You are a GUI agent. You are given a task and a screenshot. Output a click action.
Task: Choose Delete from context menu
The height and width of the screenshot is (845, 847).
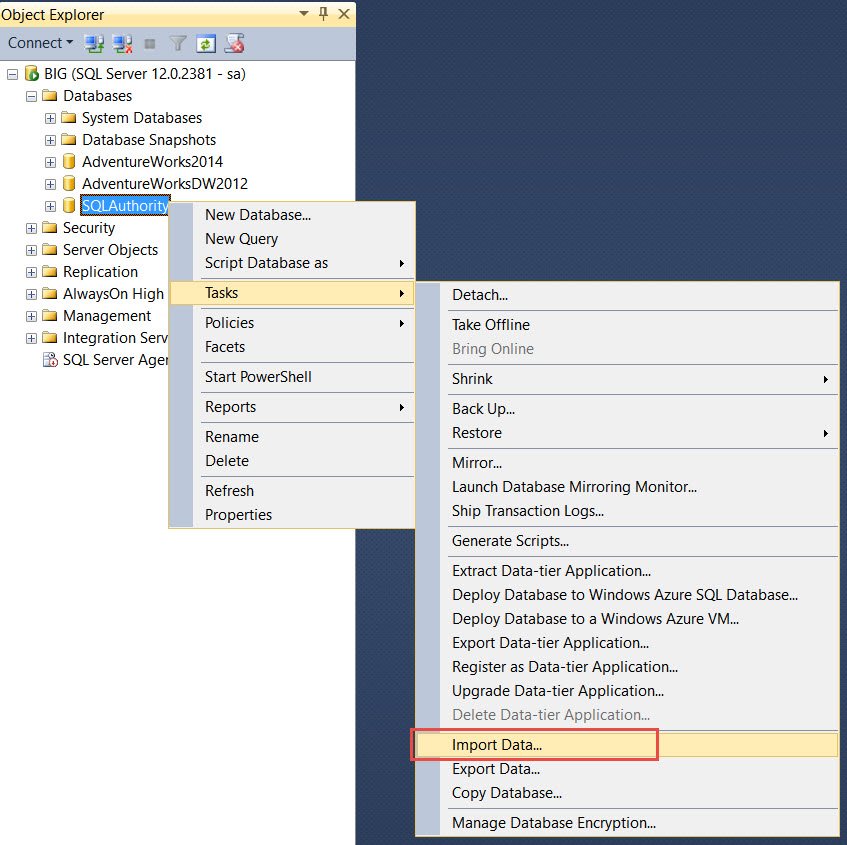click(292, 460)
